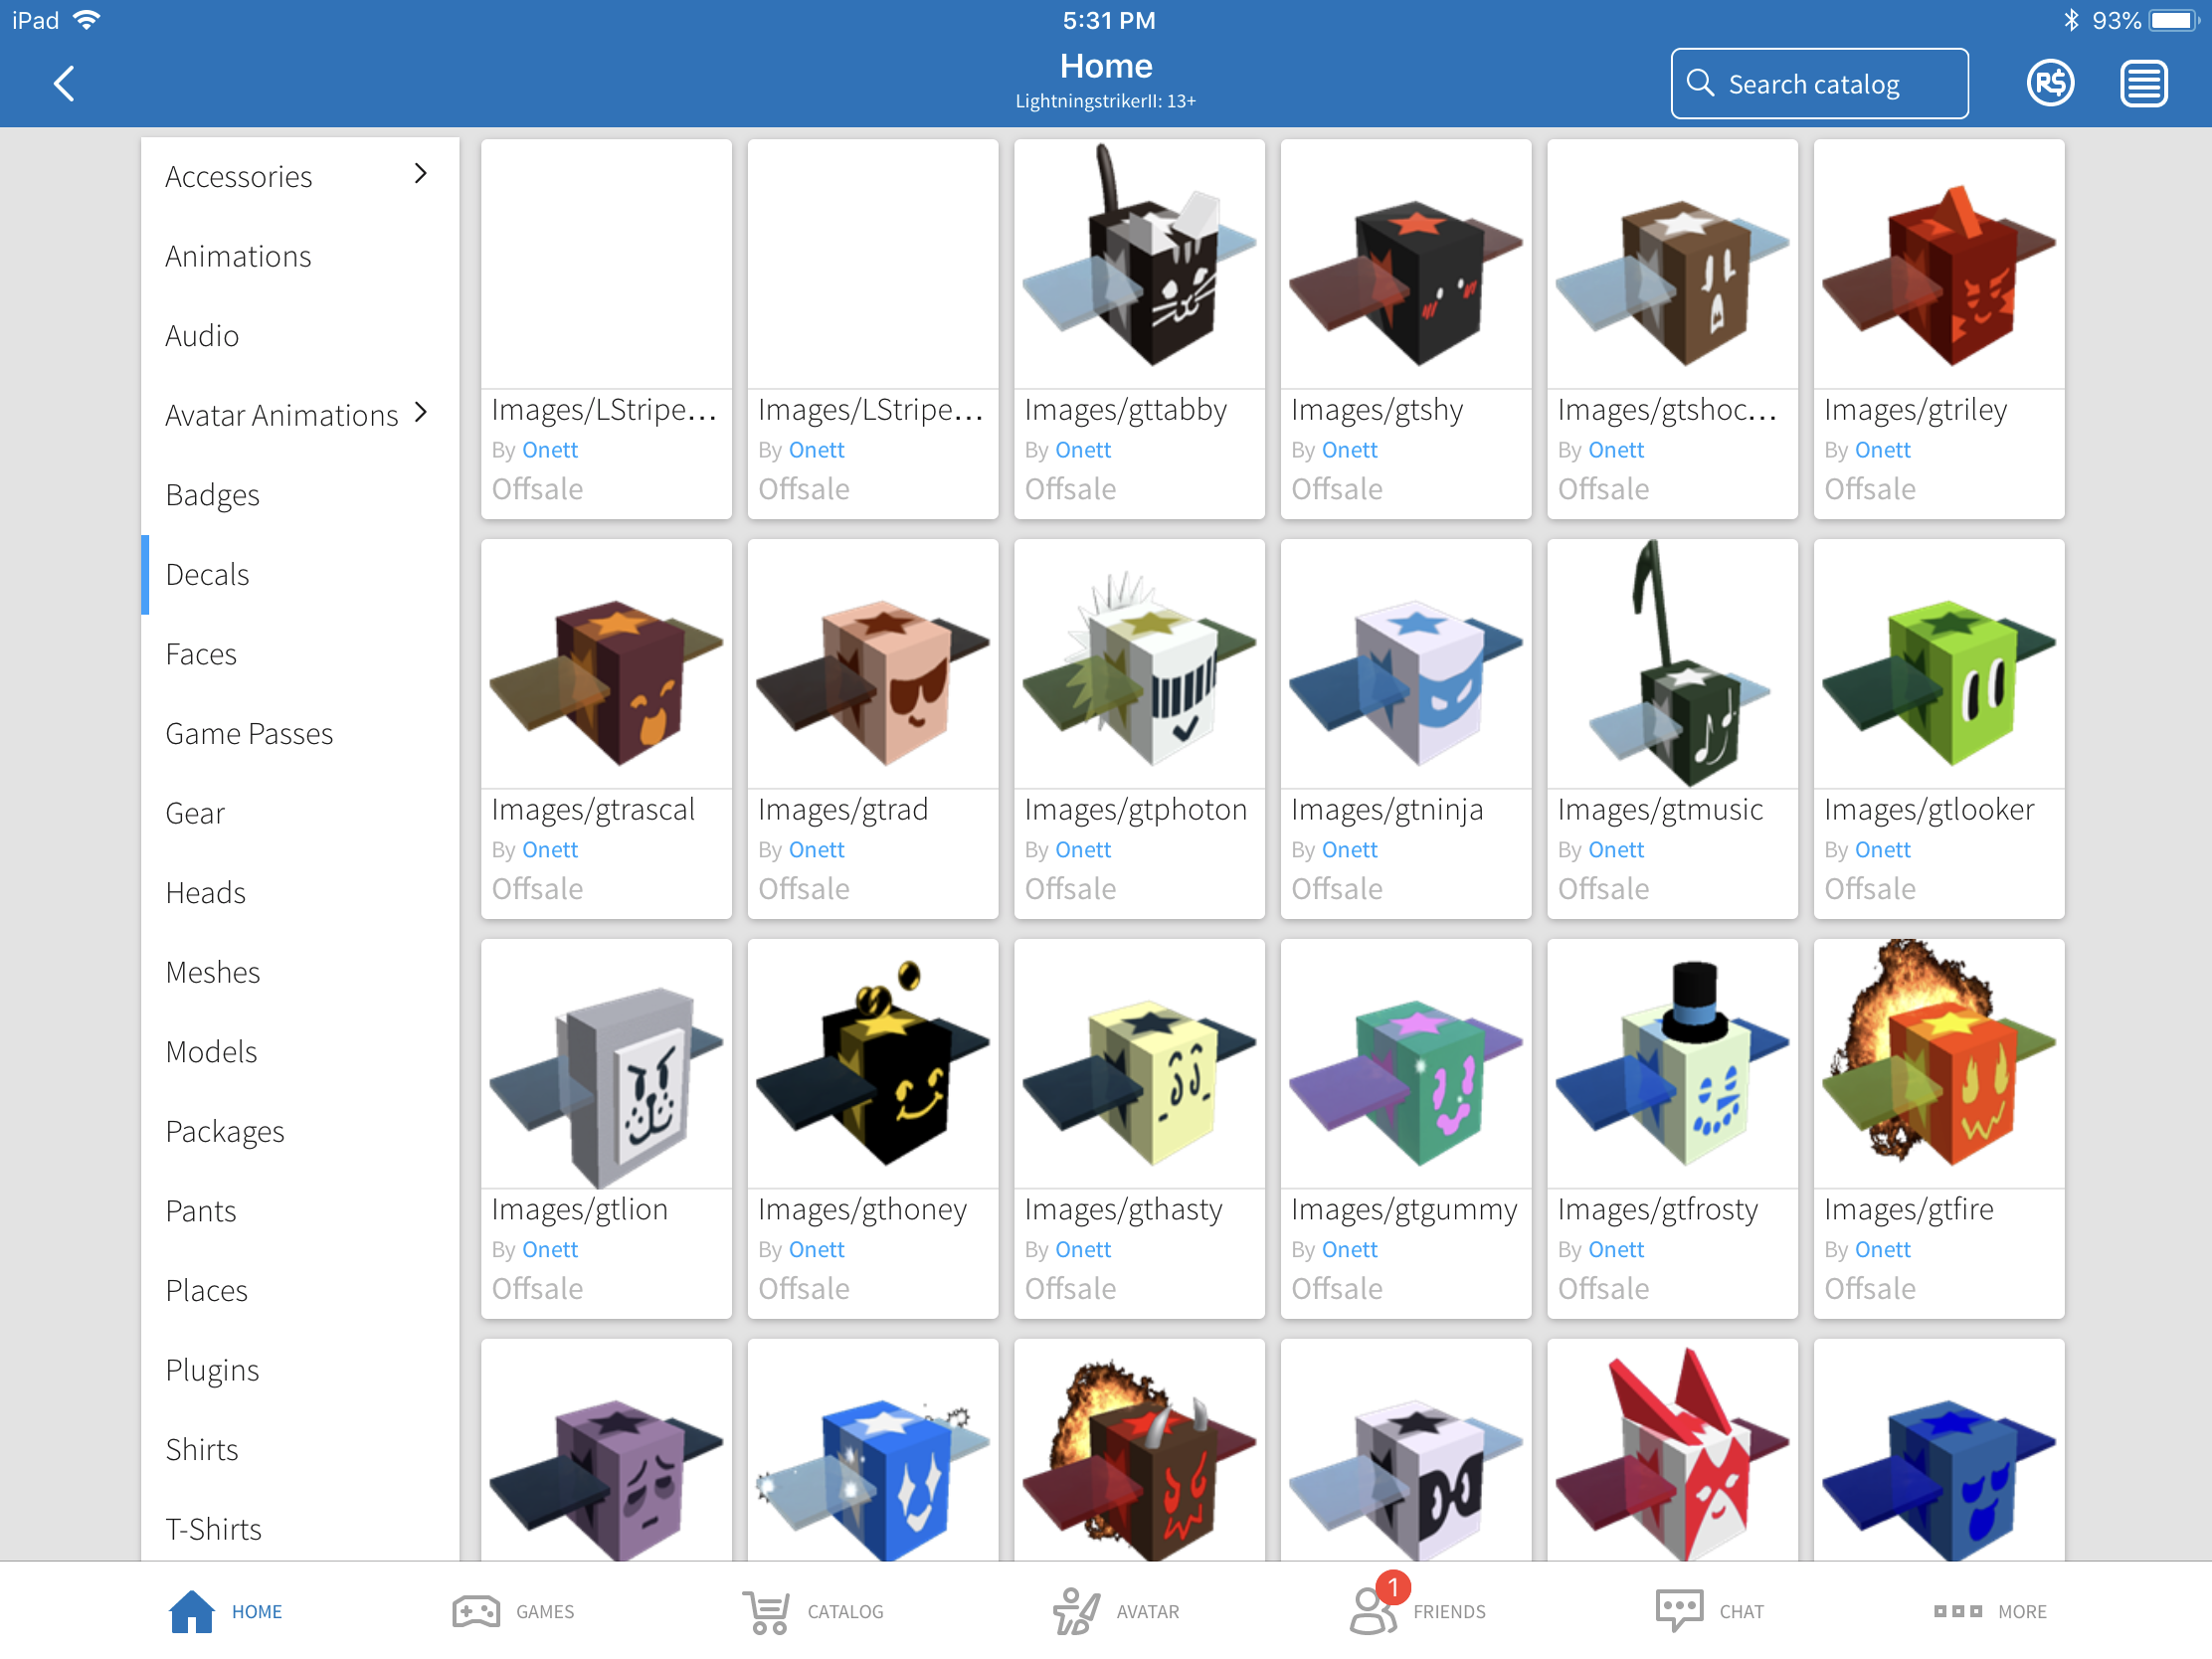The width and height of the screenshot is (2212, 1659).
Task: Open the Images/gthoney bee thumbnail
Action: click(872, 1063)
